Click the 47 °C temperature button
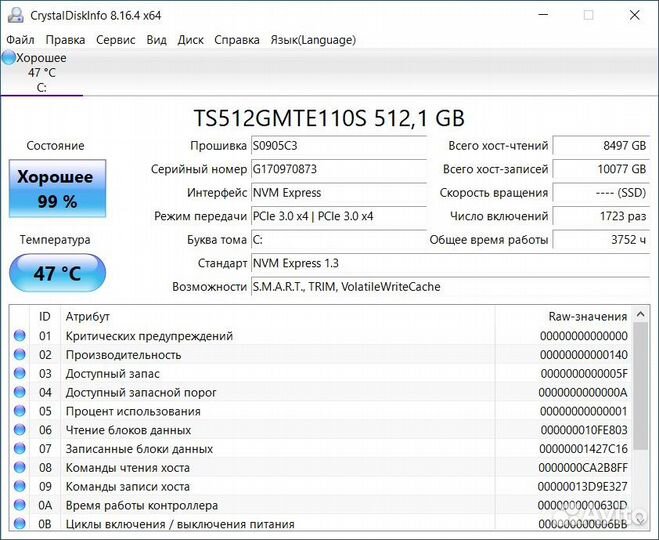 pyautogui.click(x=57, y=273)
